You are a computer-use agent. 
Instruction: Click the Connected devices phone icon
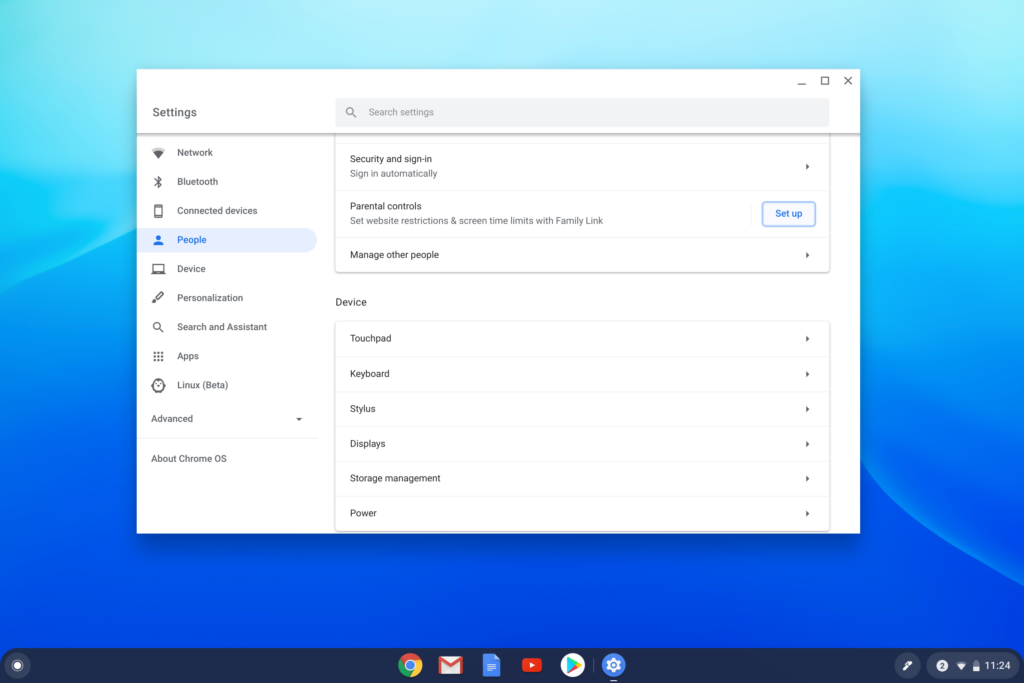click(x=158, y=211)
